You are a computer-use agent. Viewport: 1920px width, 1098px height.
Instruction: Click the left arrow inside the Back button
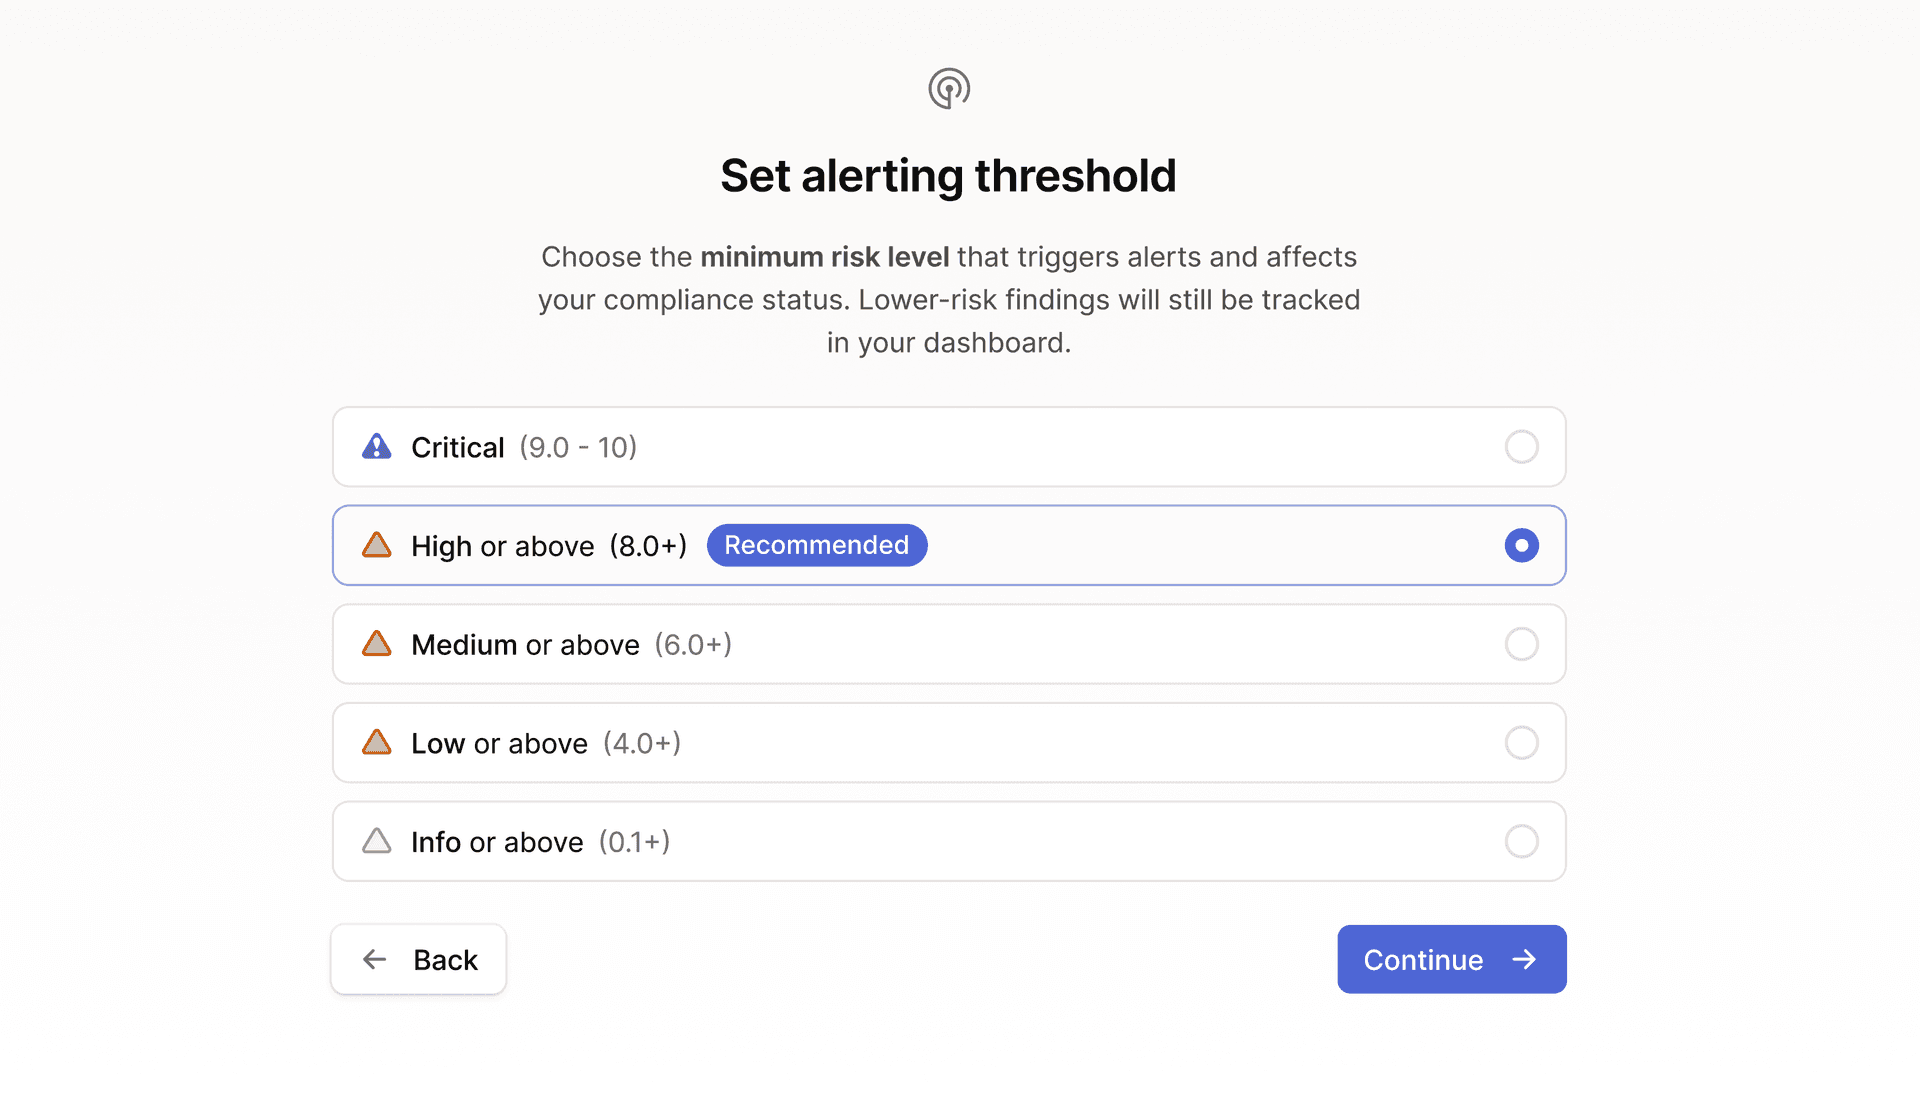point(374,959)
